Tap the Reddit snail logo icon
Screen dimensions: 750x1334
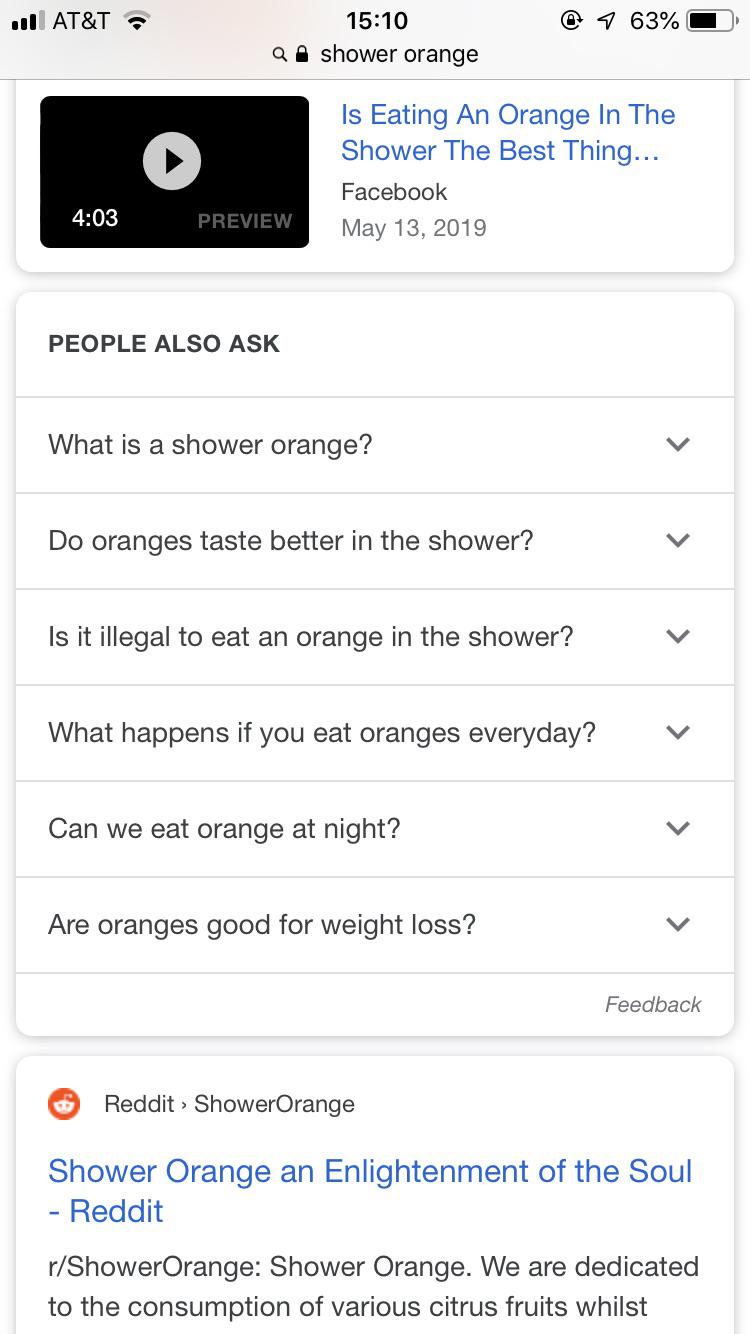63,1104
